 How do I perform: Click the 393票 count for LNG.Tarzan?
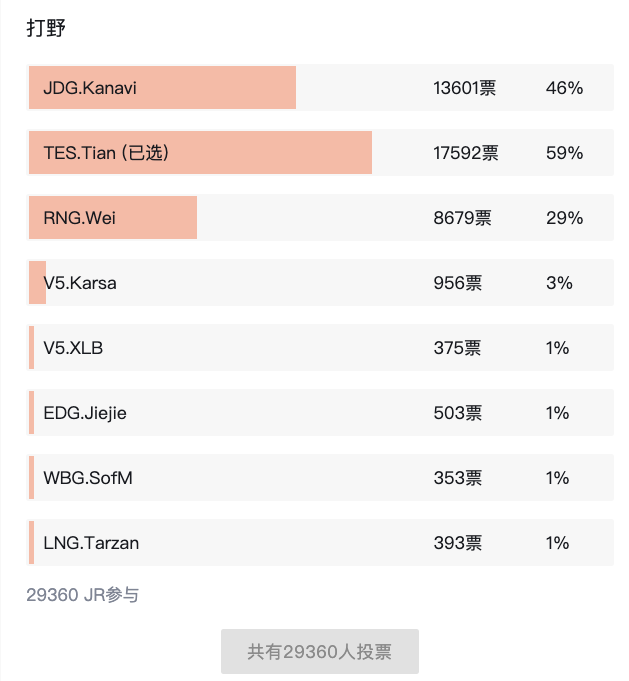pos(457,543)
